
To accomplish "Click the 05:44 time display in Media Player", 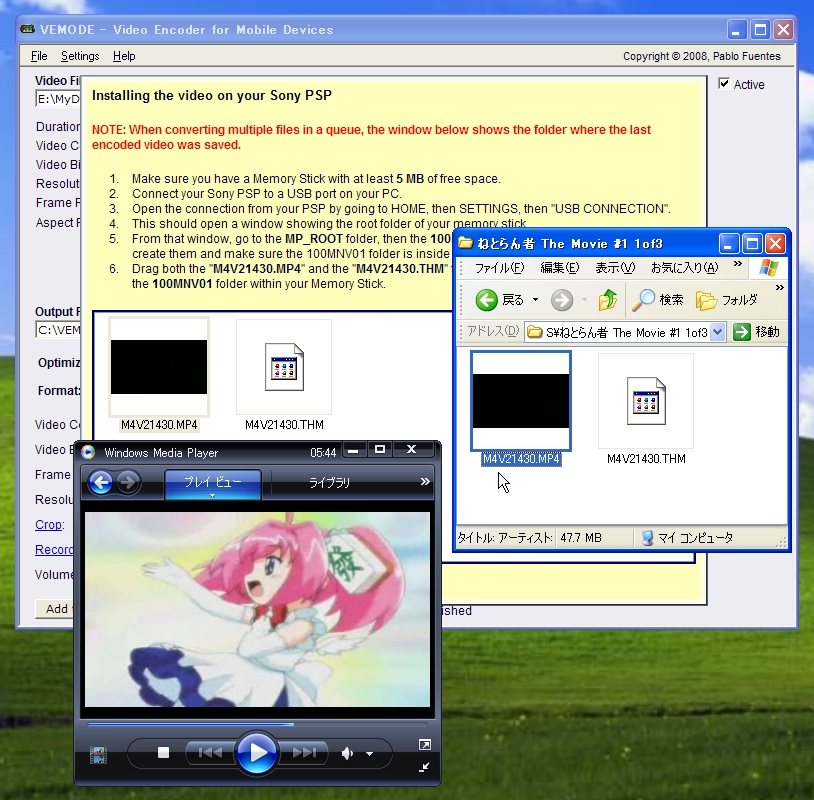I will [x=323, y=453].
